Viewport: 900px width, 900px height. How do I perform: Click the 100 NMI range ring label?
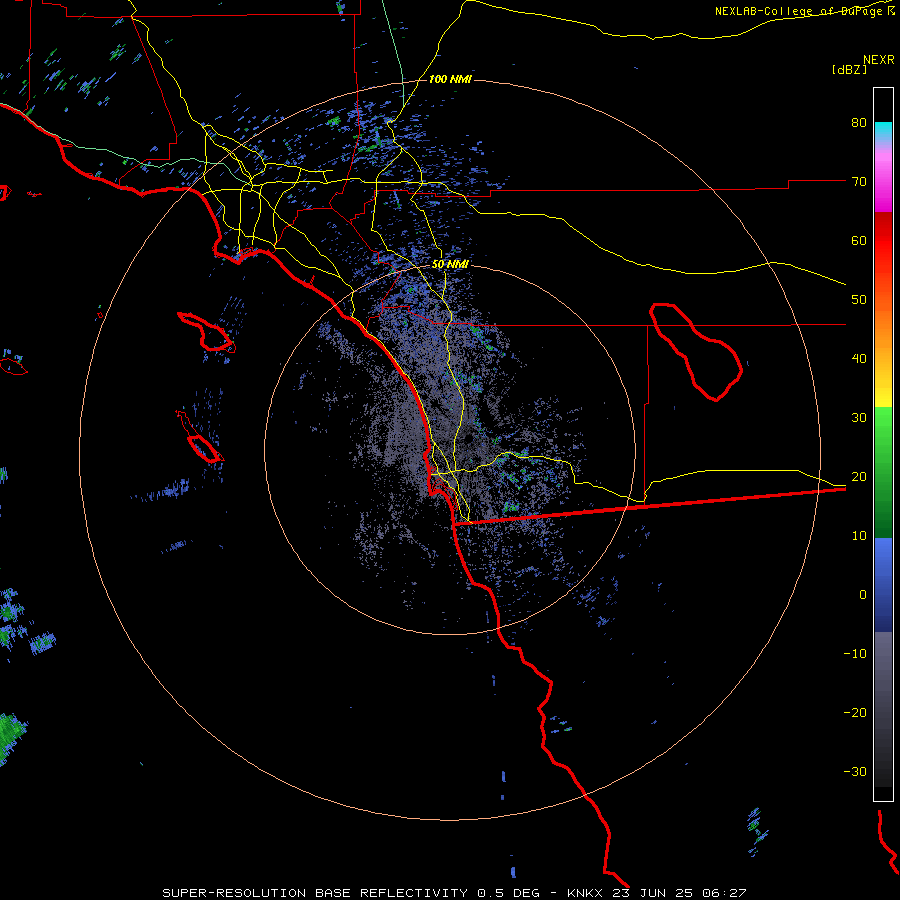pos(449,79)
